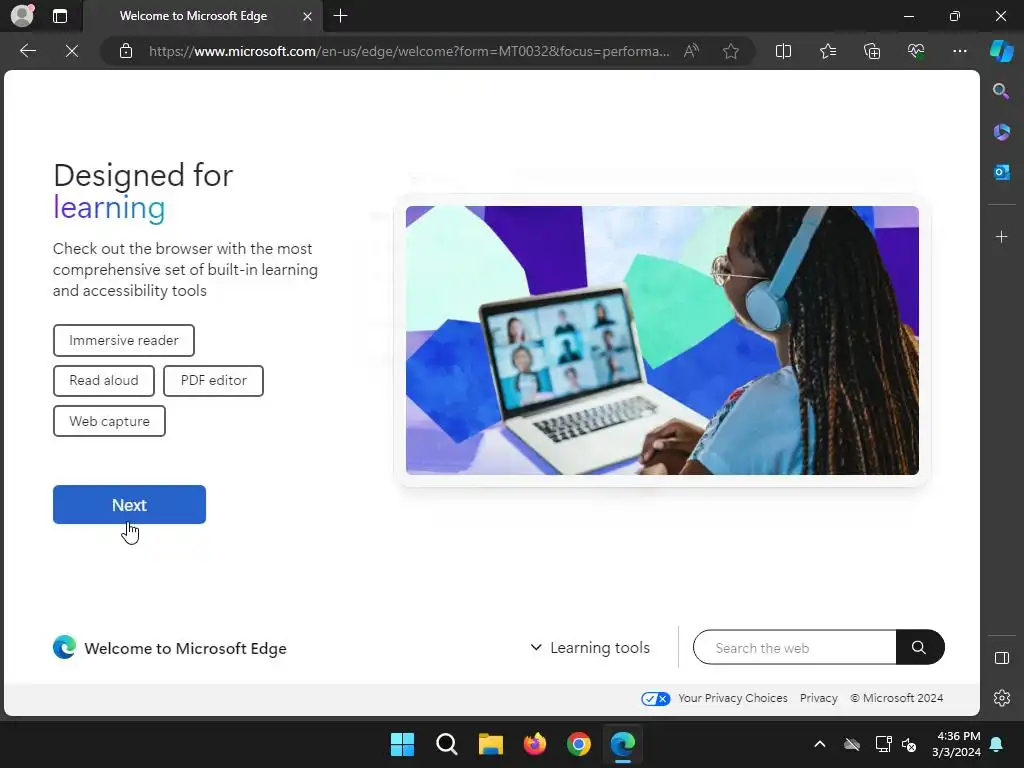
Task: View site information lock icon
Action: pyautogui.click(x=126, y=51)
